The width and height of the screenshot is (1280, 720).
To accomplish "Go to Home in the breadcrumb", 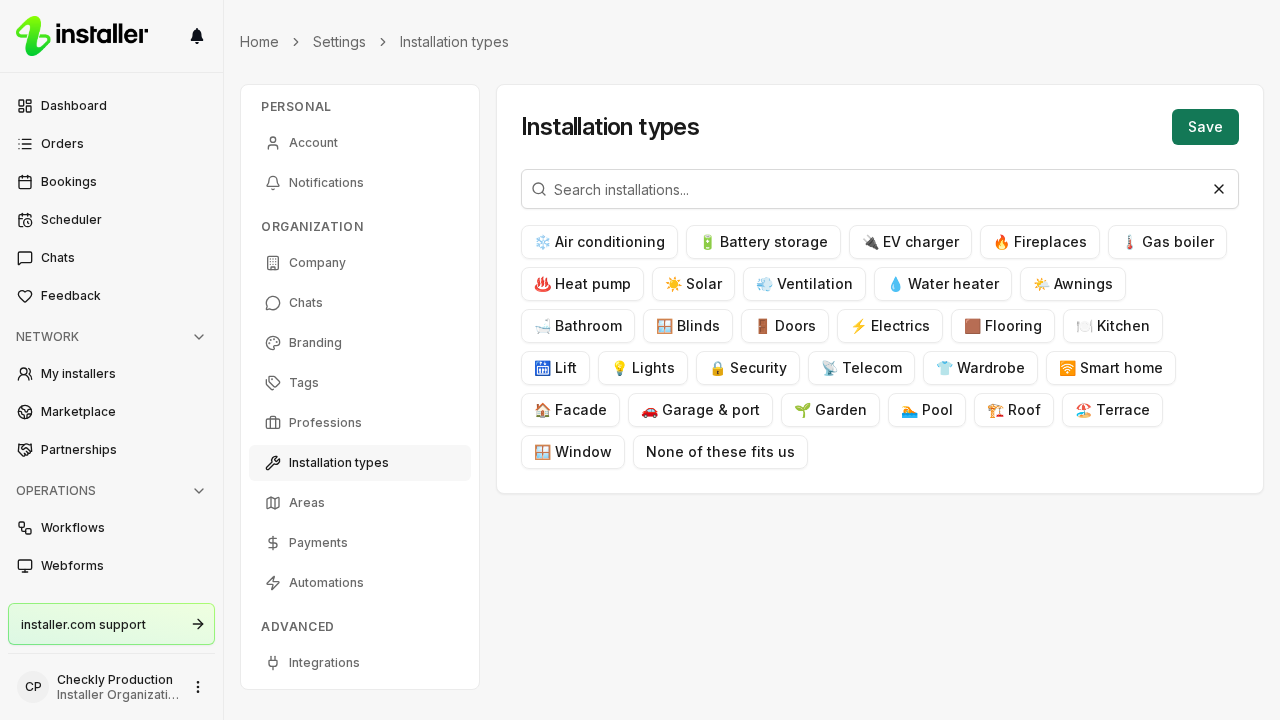I will pos(259,42).
